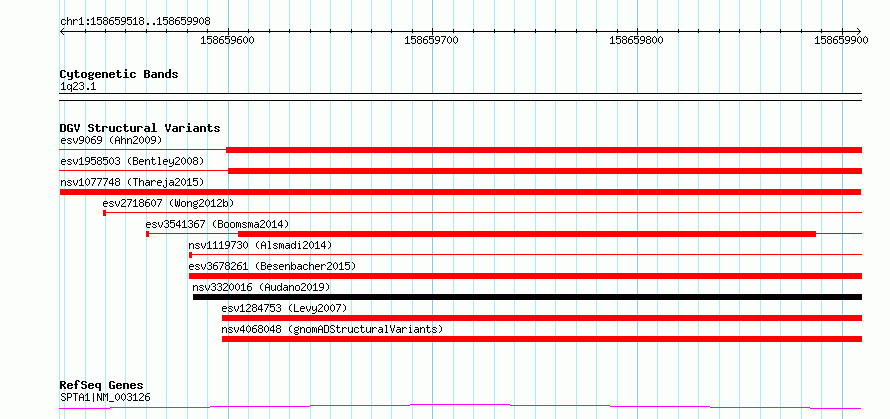Click ruler coordinate 158659800
The image size is (890, 419).
pos(636,41)
